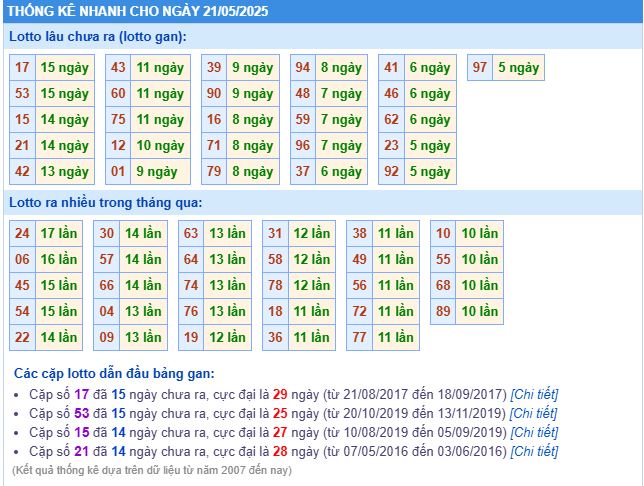Select lotto number 53 in gan table

click(x=22, y=93)
